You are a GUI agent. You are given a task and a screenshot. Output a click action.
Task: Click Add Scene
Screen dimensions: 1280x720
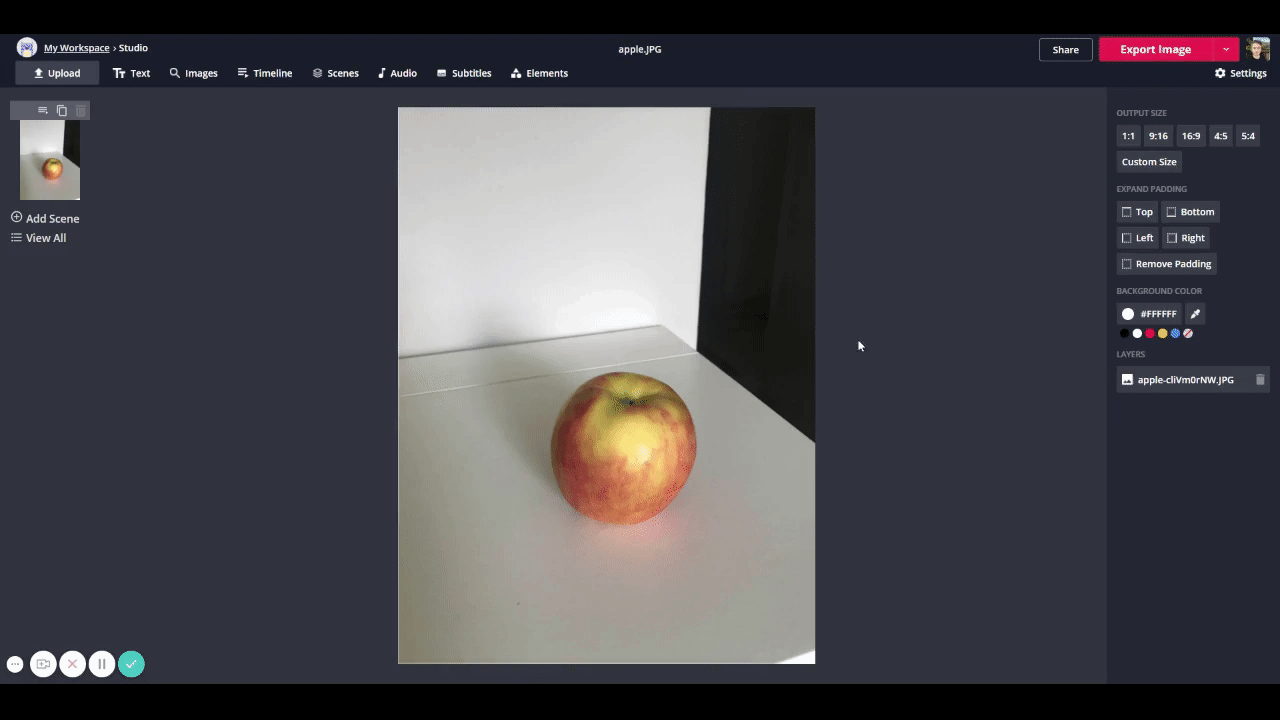click(x=45, y=218)
